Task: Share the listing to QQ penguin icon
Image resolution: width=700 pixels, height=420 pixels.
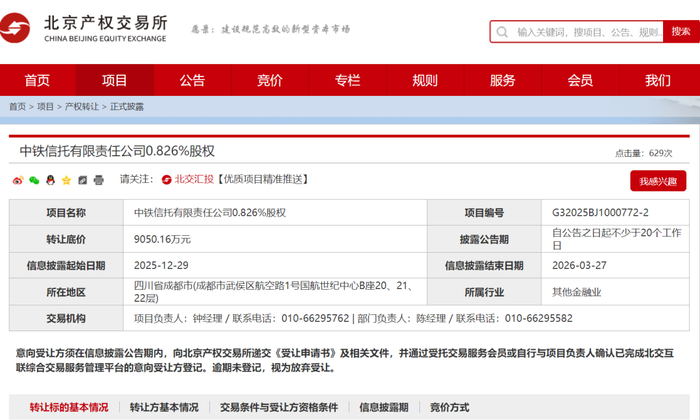Action: pyautogui.click(x=50, y=180)
